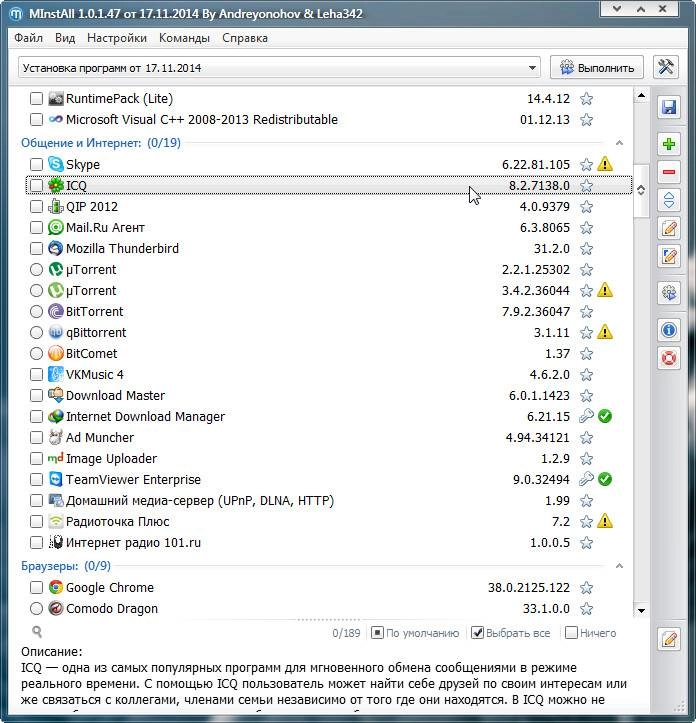Click the warning icon next to qBittorrent
Viewport: 696px width, 723px height.
click(x=605, y=332)
